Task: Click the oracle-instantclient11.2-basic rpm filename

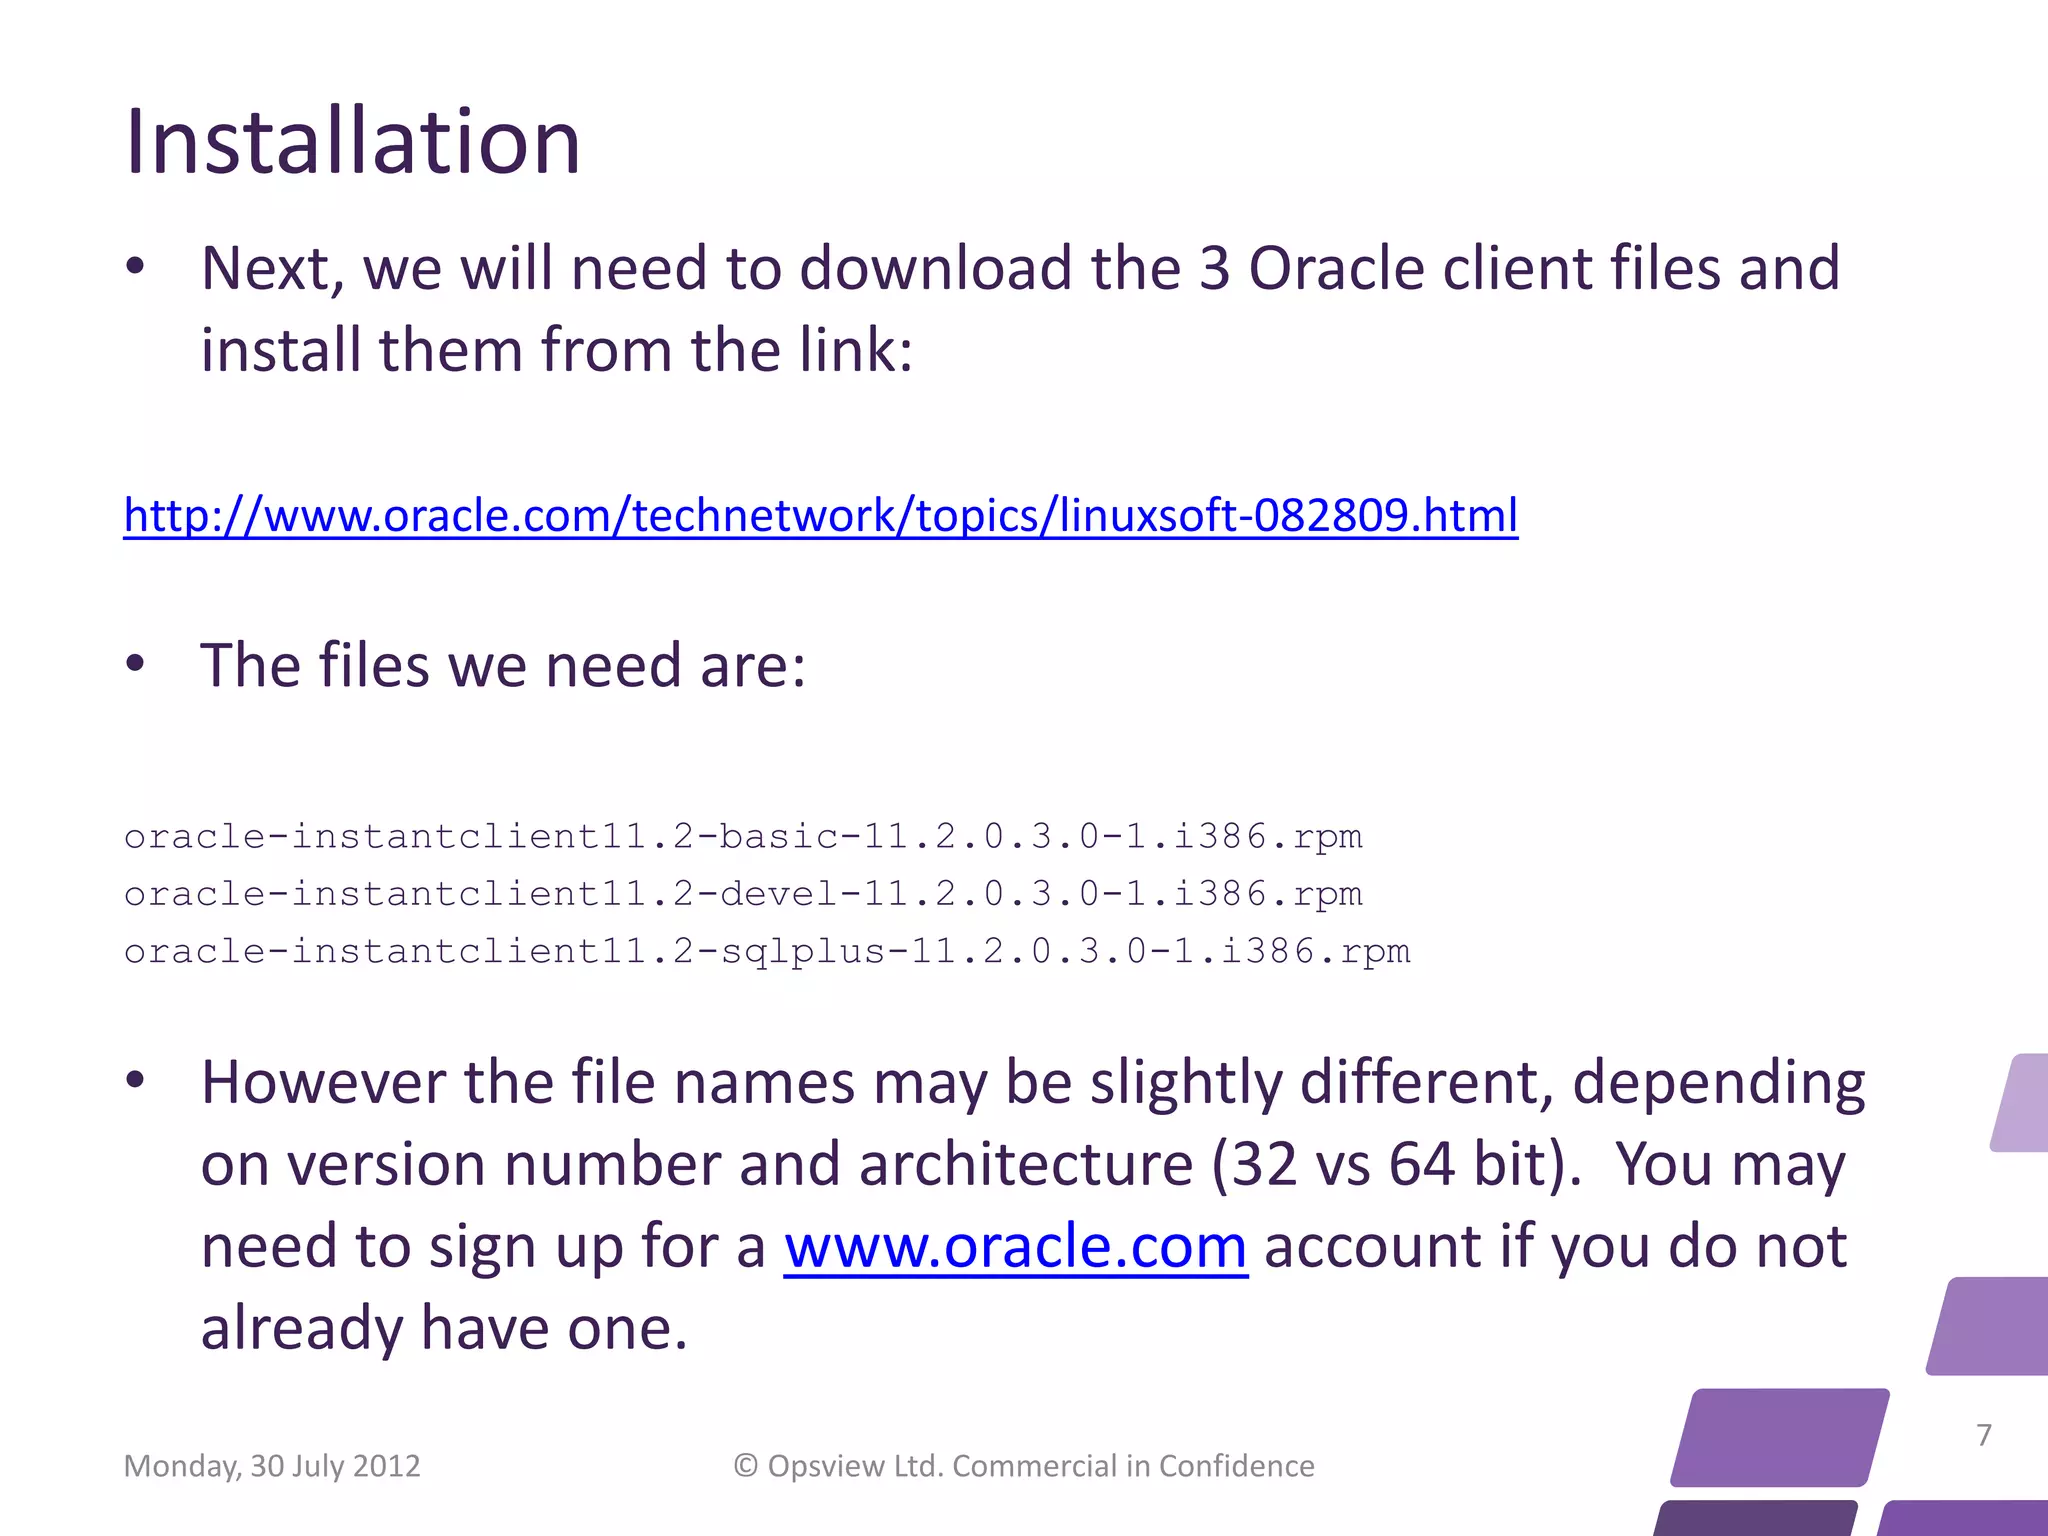Action: (742, 836)
